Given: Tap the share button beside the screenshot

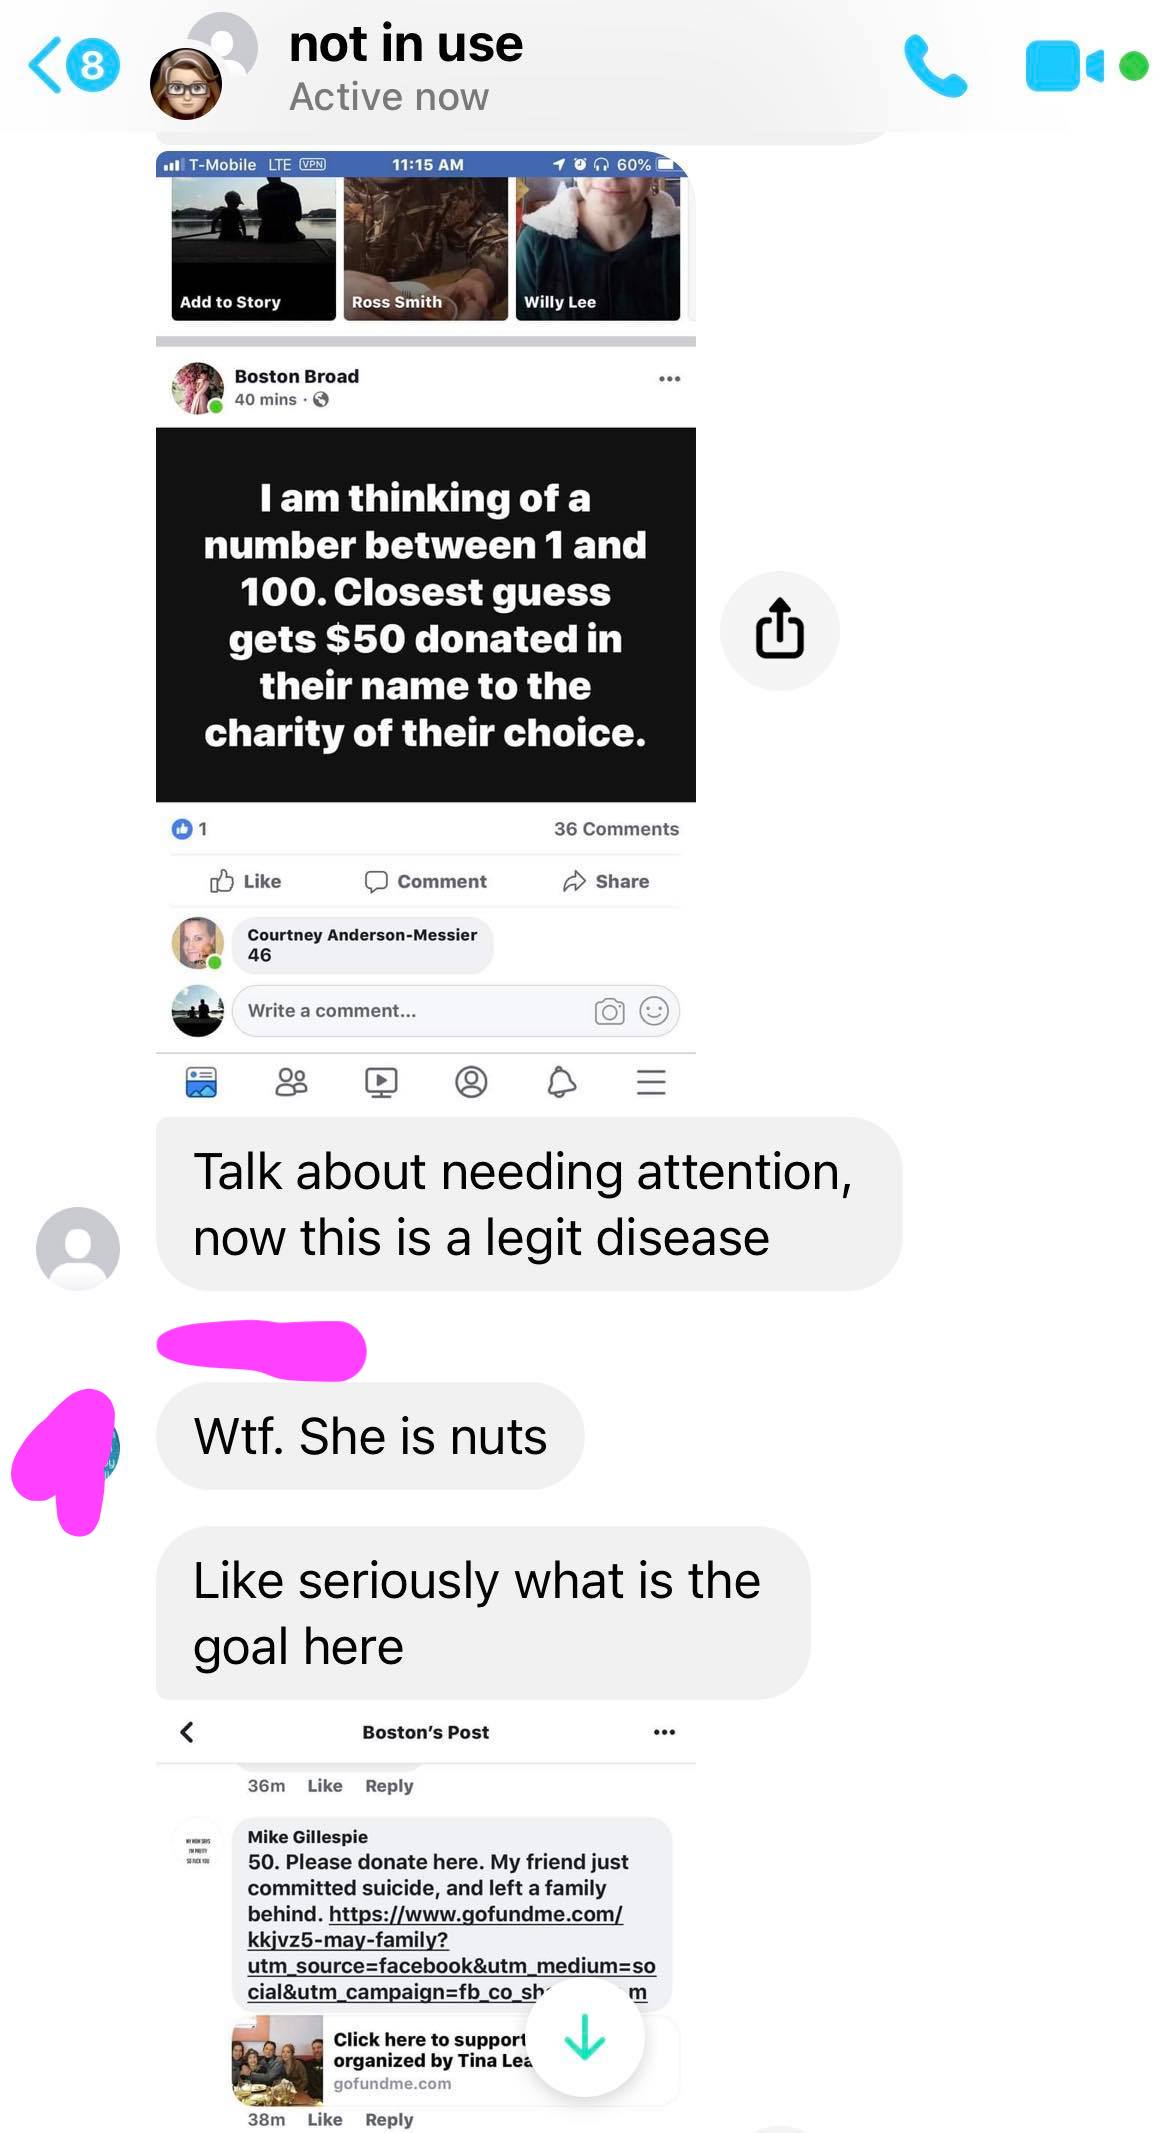Looking at the screenshot, I should point(779,629).
